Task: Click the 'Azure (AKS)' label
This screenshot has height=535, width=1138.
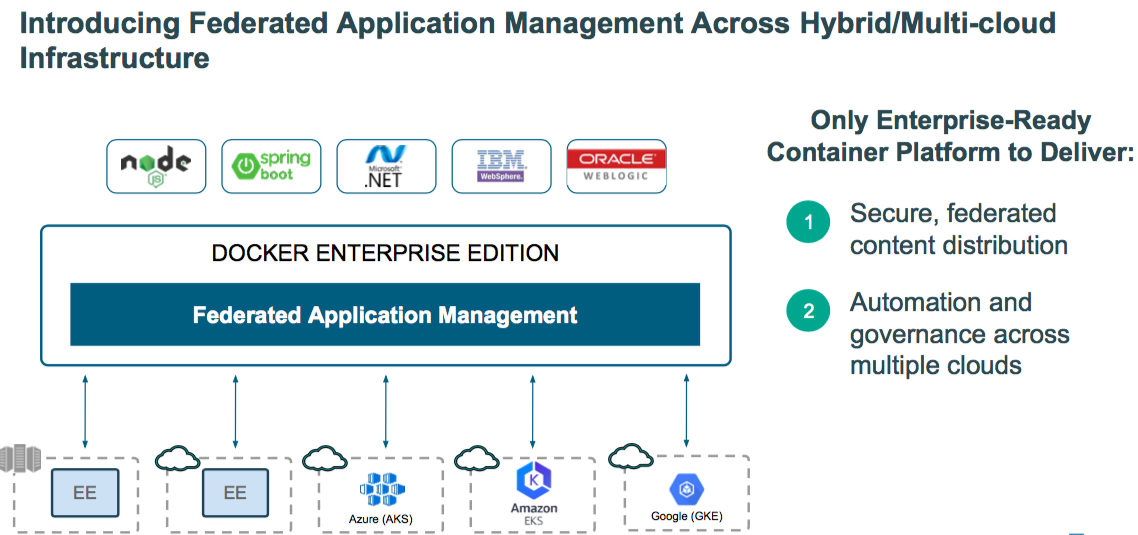Action: pyautogui.click(x=382, y=520)
